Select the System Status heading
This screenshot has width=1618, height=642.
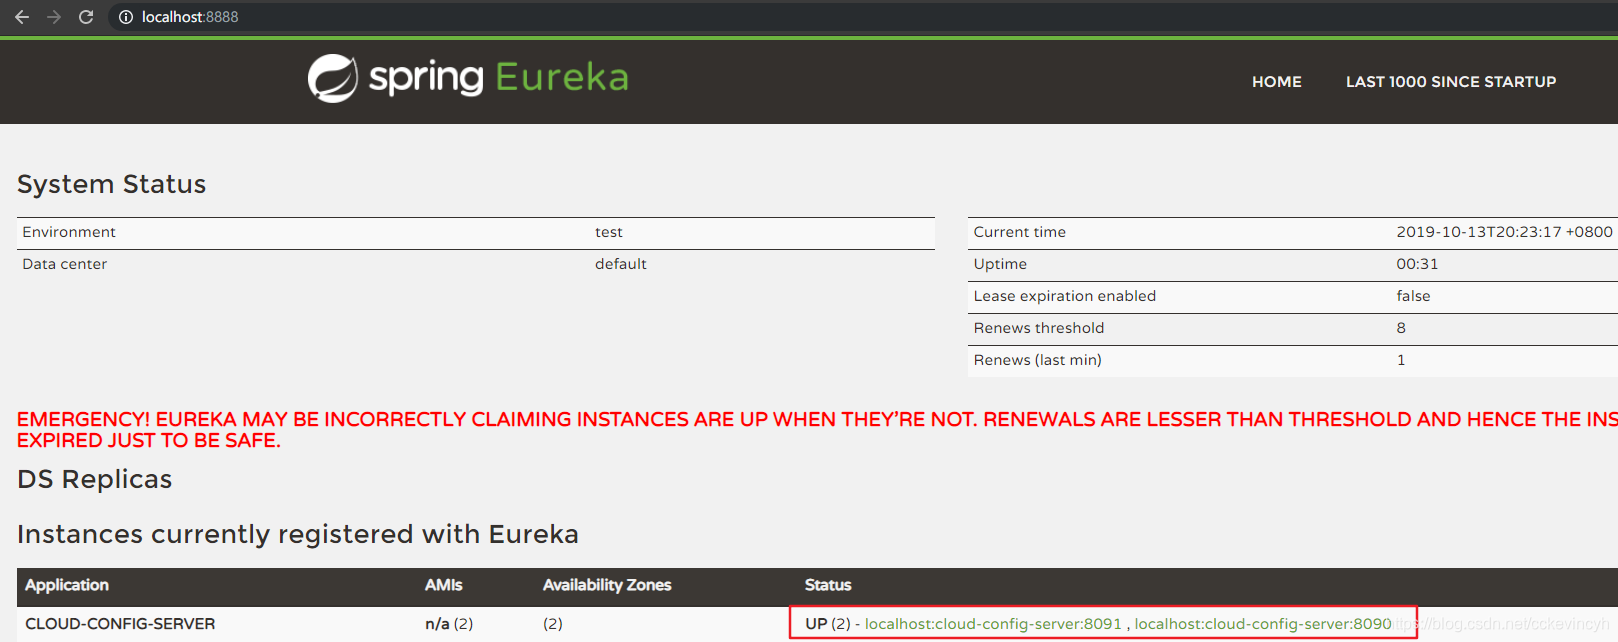[x=112, y=184]
